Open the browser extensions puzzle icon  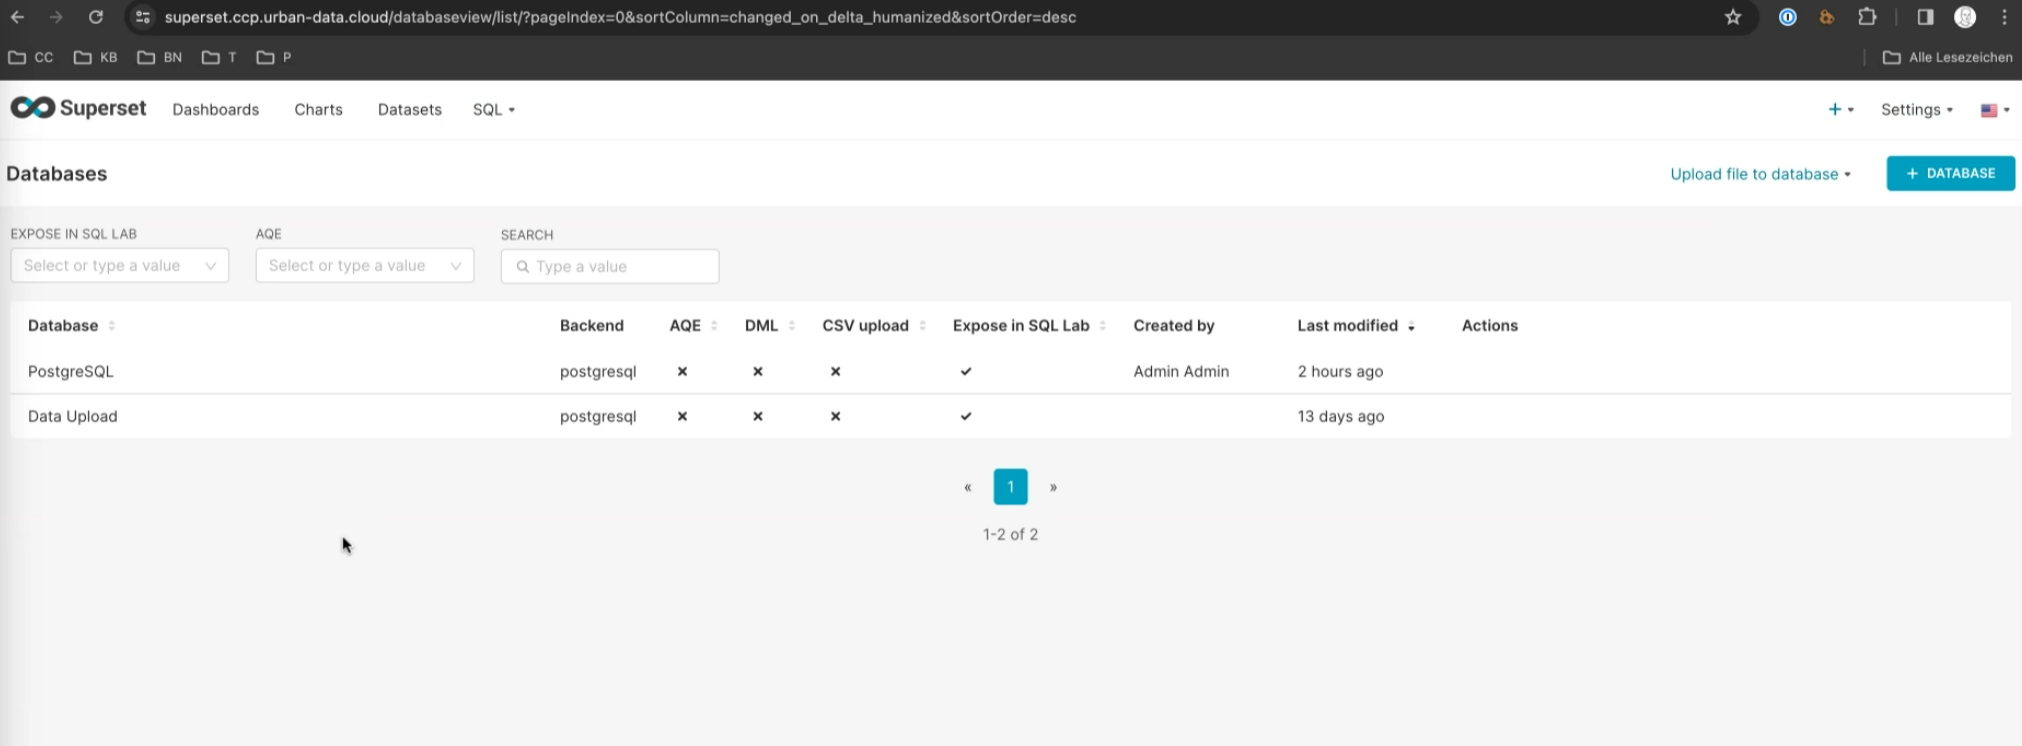pyautogui.click(x=1866, y=17)
